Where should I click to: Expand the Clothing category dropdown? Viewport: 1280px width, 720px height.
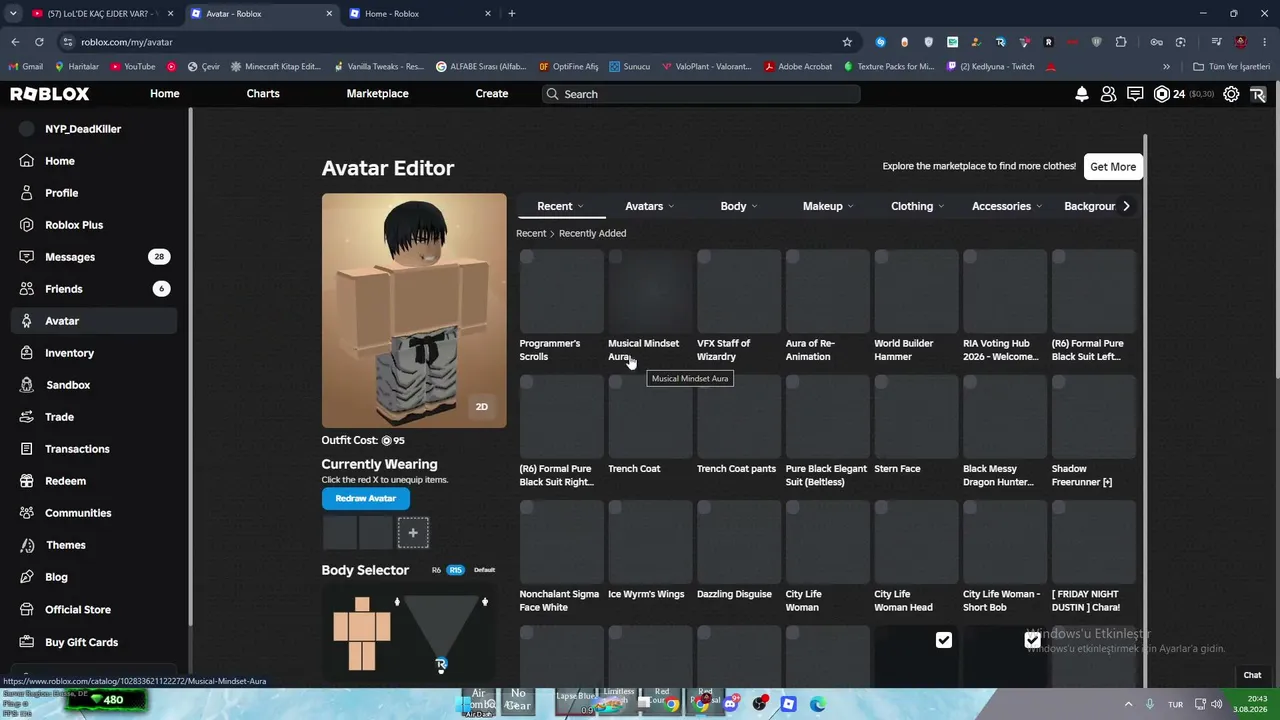pos(917,206)
